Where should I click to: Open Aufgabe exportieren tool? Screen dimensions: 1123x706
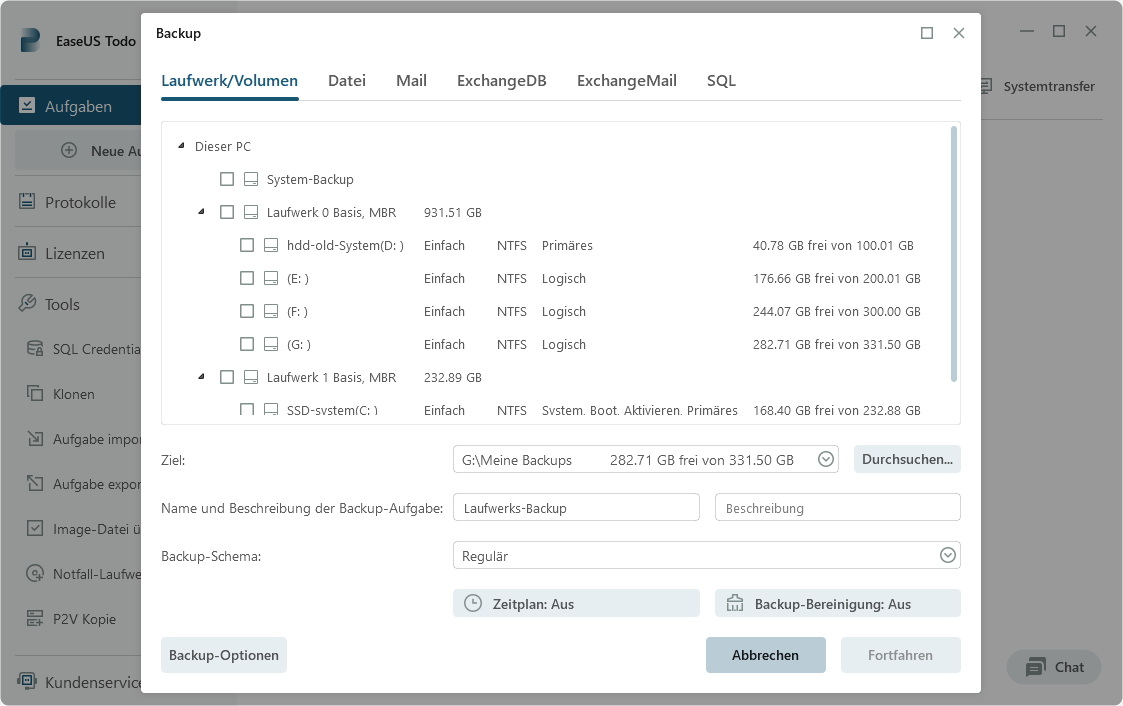point(82,484)
